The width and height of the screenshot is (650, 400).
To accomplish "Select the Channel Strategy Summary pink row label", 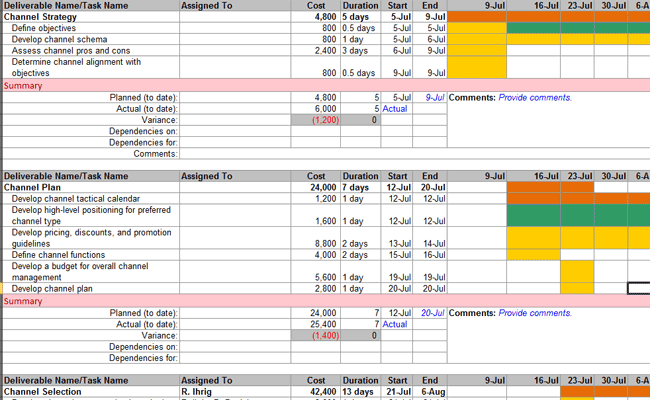I will pos(23,86).
